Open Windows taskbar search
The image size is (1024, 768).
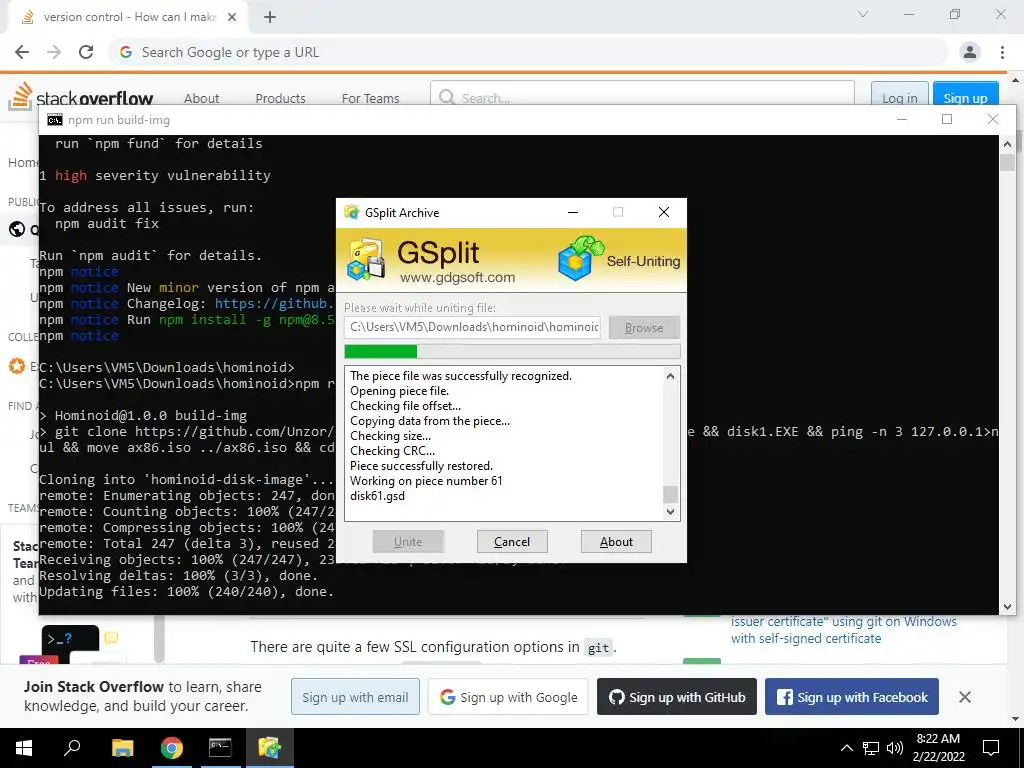(72, 748)
